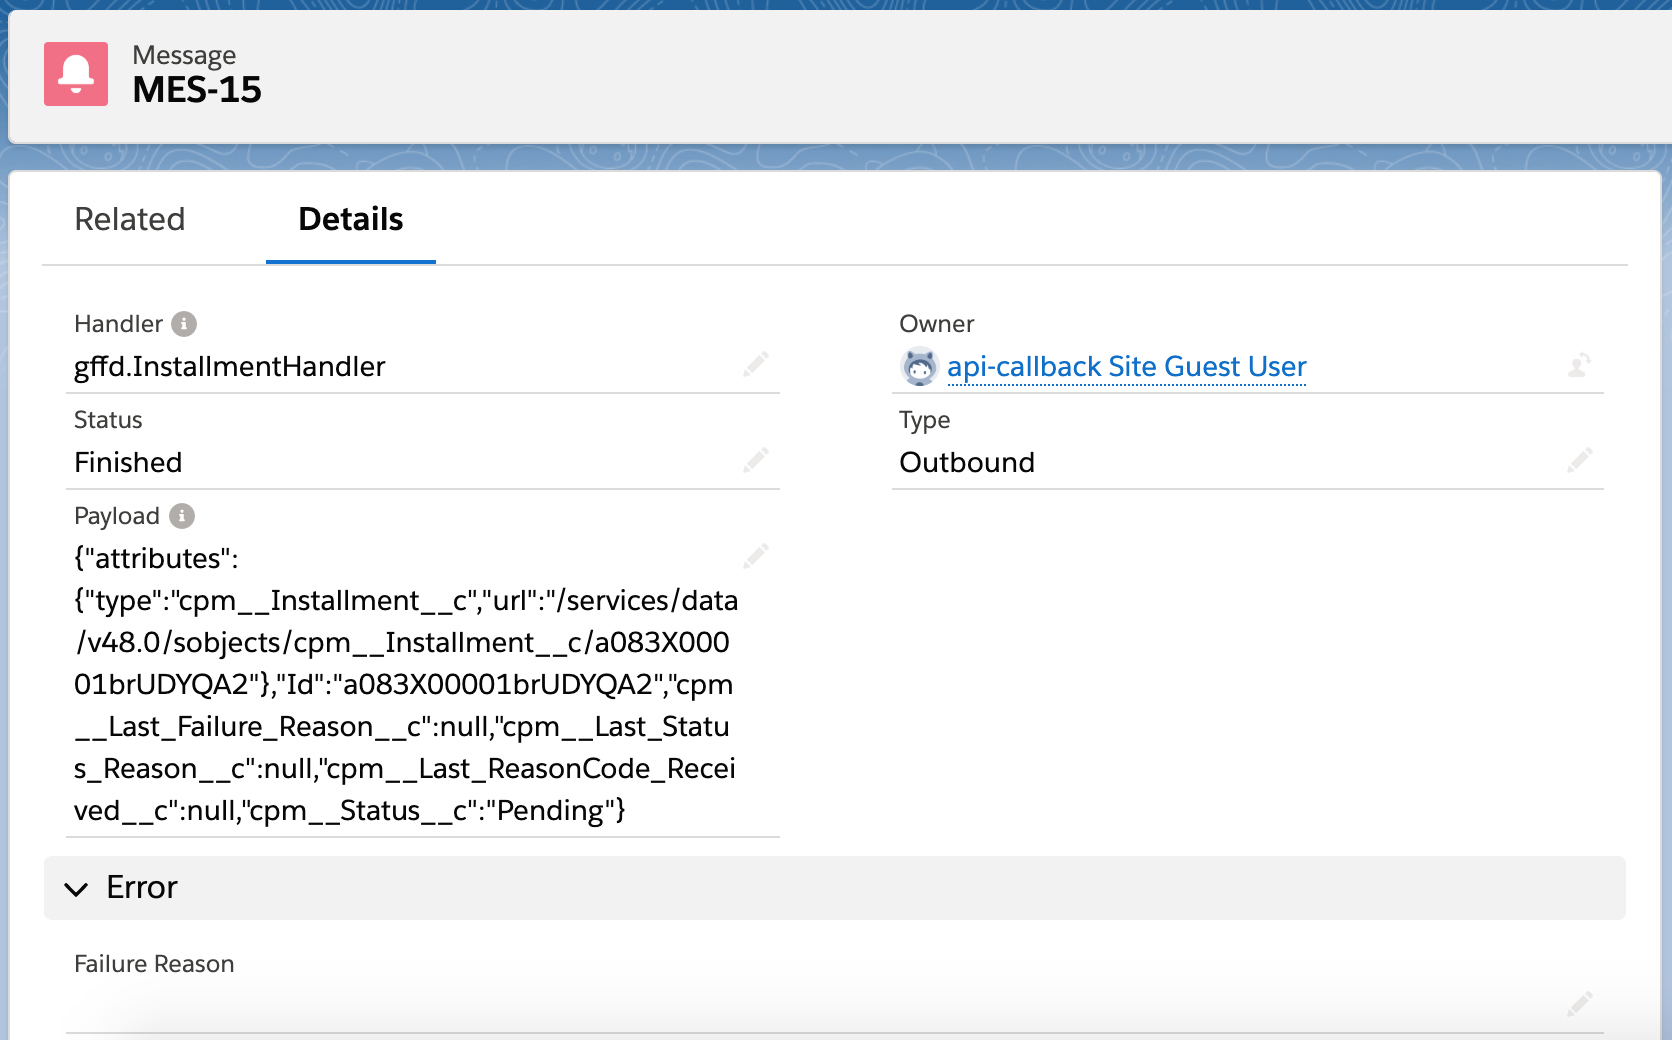1672x1040 pixels.
Task: Click the Error section header title
Action: (142, 887)
